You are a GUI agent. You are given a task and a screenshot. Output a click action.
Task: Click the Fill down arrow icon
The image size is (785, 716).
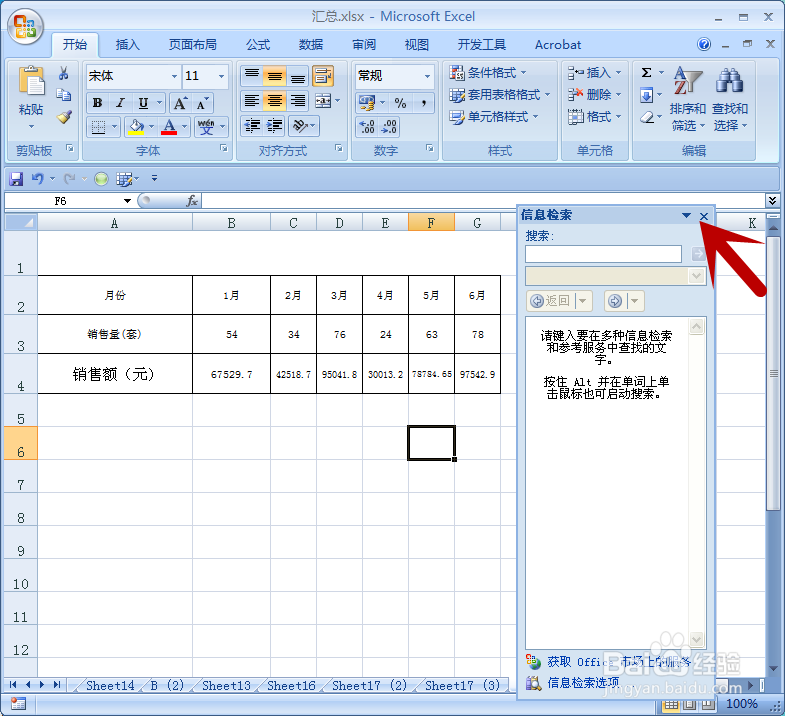click(x=646, y=95)
